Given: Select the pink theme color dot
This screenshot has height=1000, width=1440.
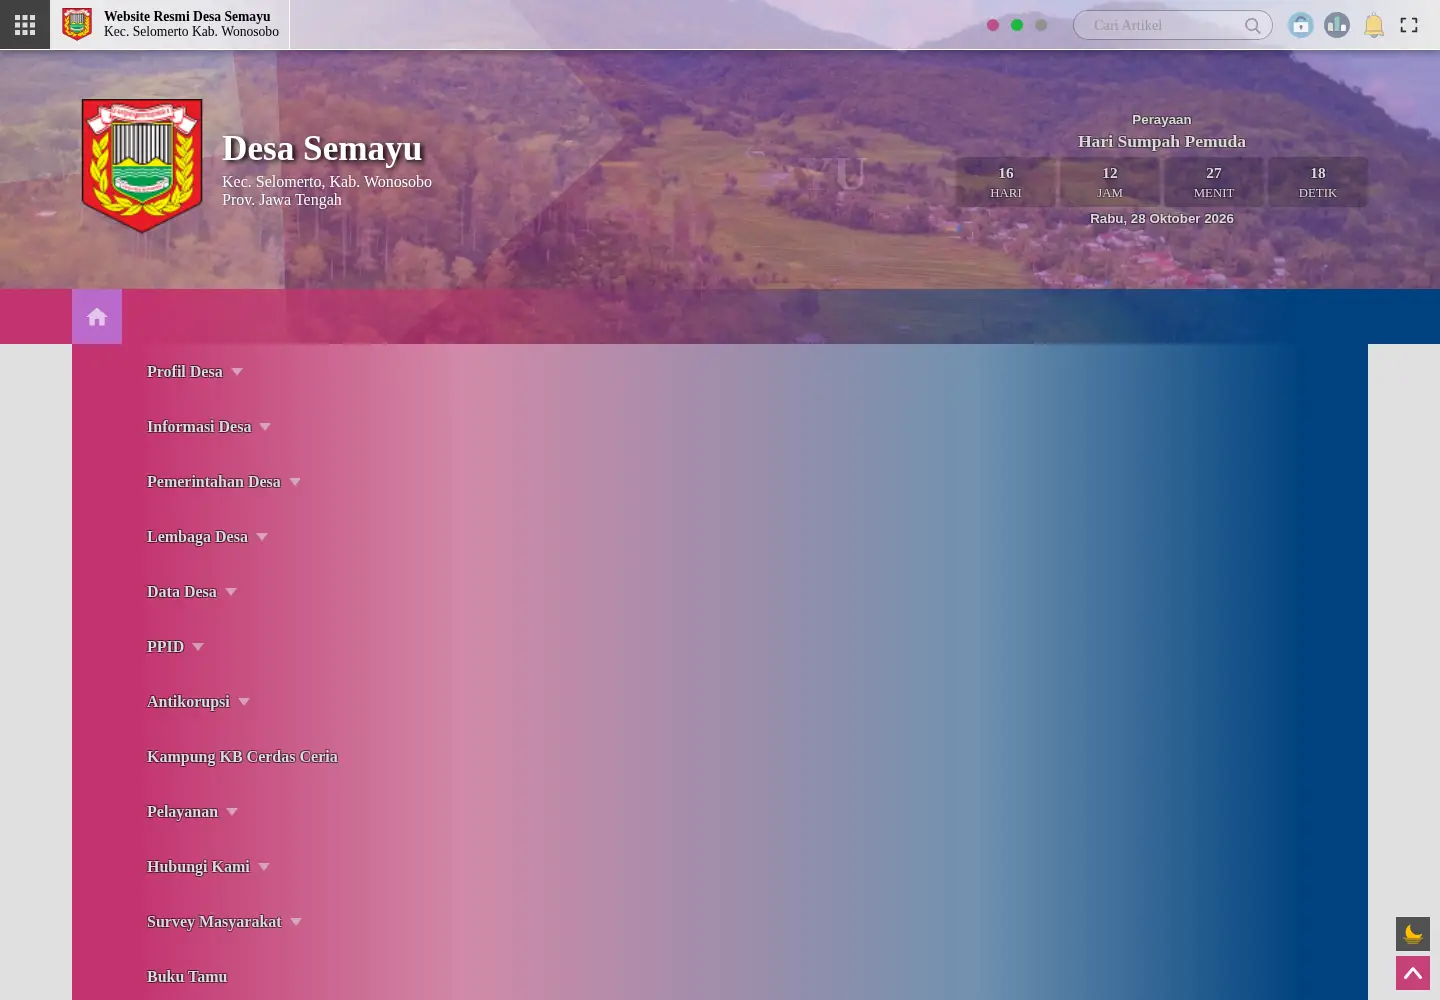Looking at the screenshot, I should point(993,25).
